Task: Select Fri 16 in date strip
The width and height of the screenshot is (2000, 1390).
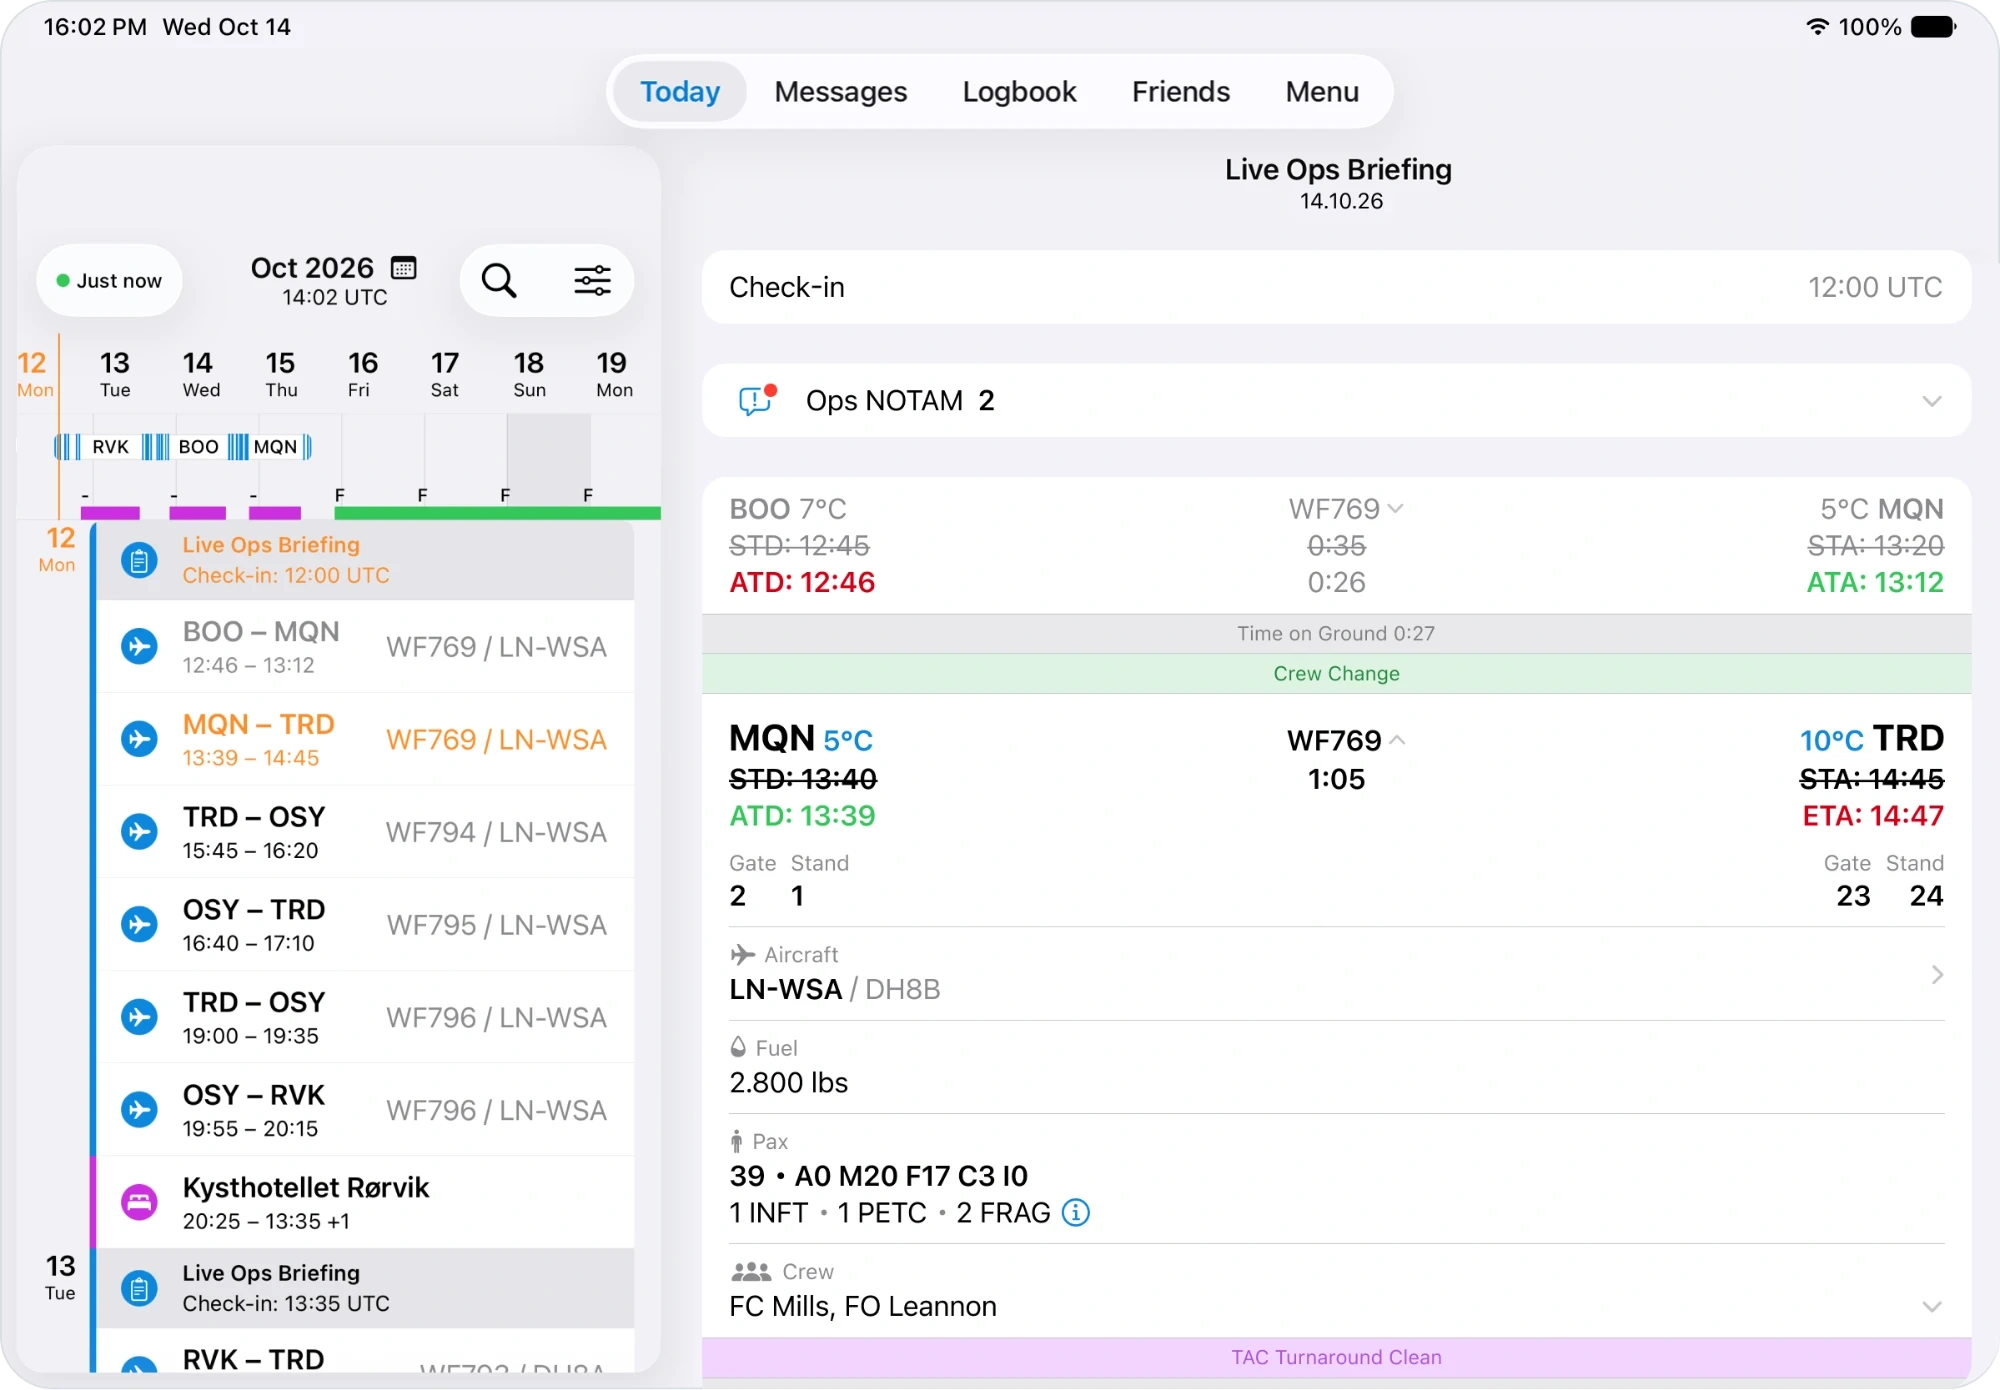Action: coord(363,373)
